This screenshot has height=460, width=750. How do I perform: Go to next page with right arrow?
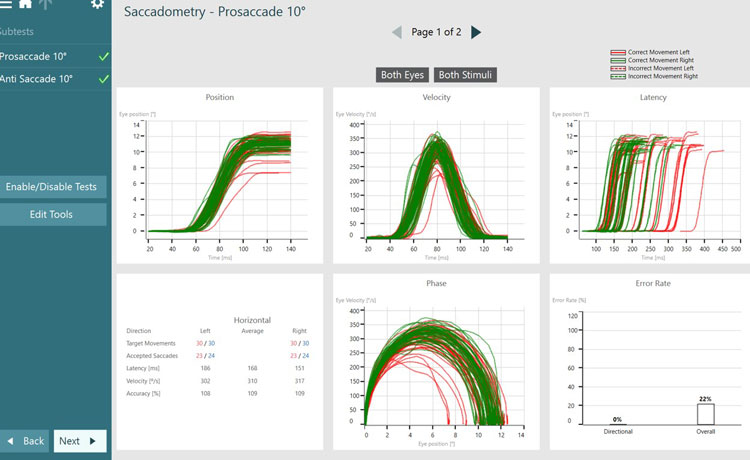[476, 33]
